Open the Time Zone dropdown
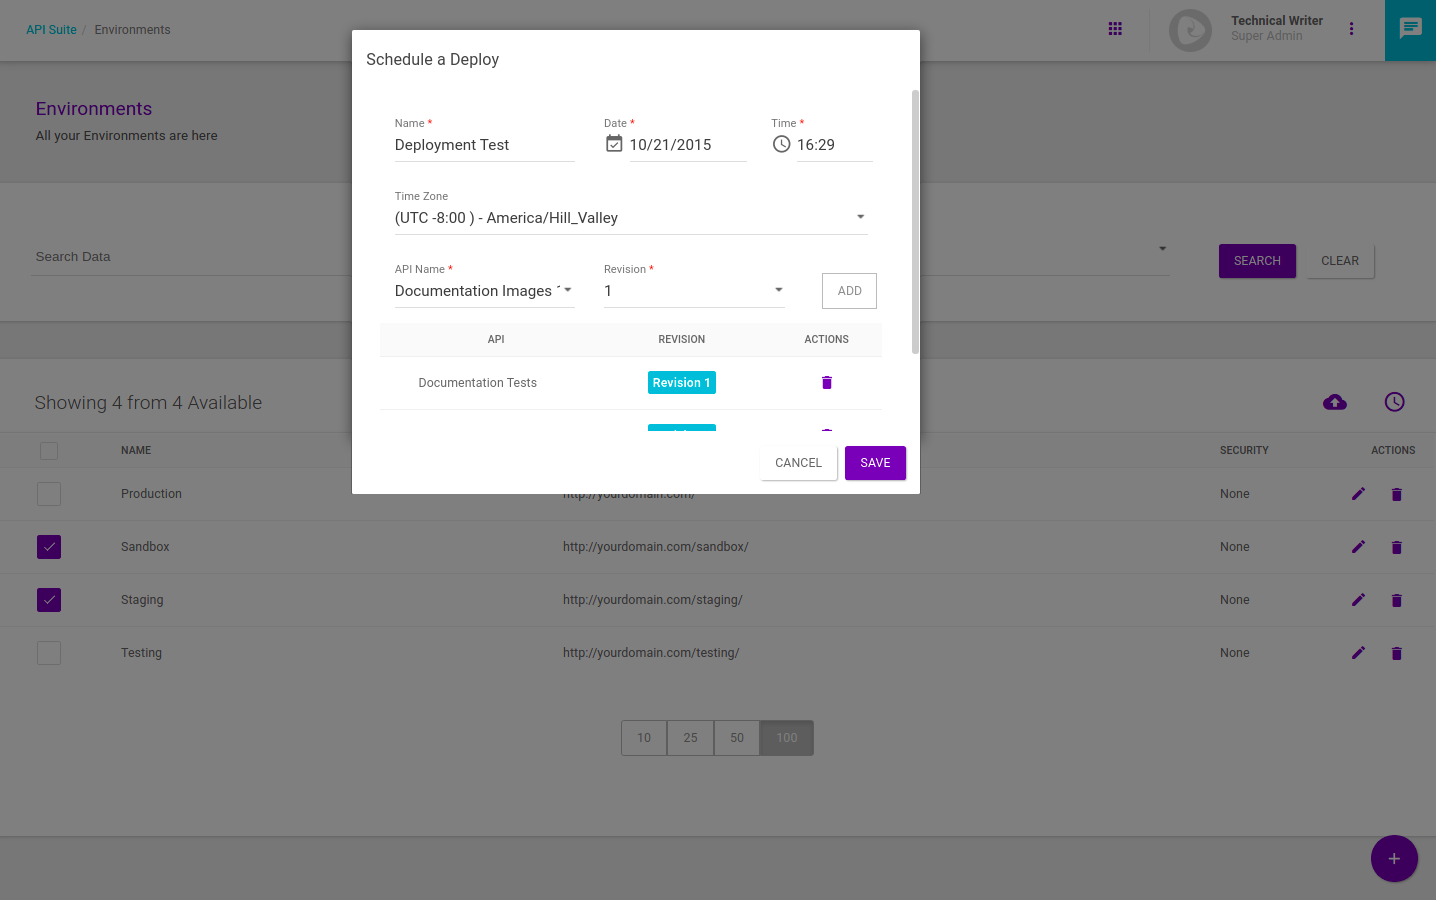Image resolution: width=1436 pixels, height=900 pixels. 858,215
